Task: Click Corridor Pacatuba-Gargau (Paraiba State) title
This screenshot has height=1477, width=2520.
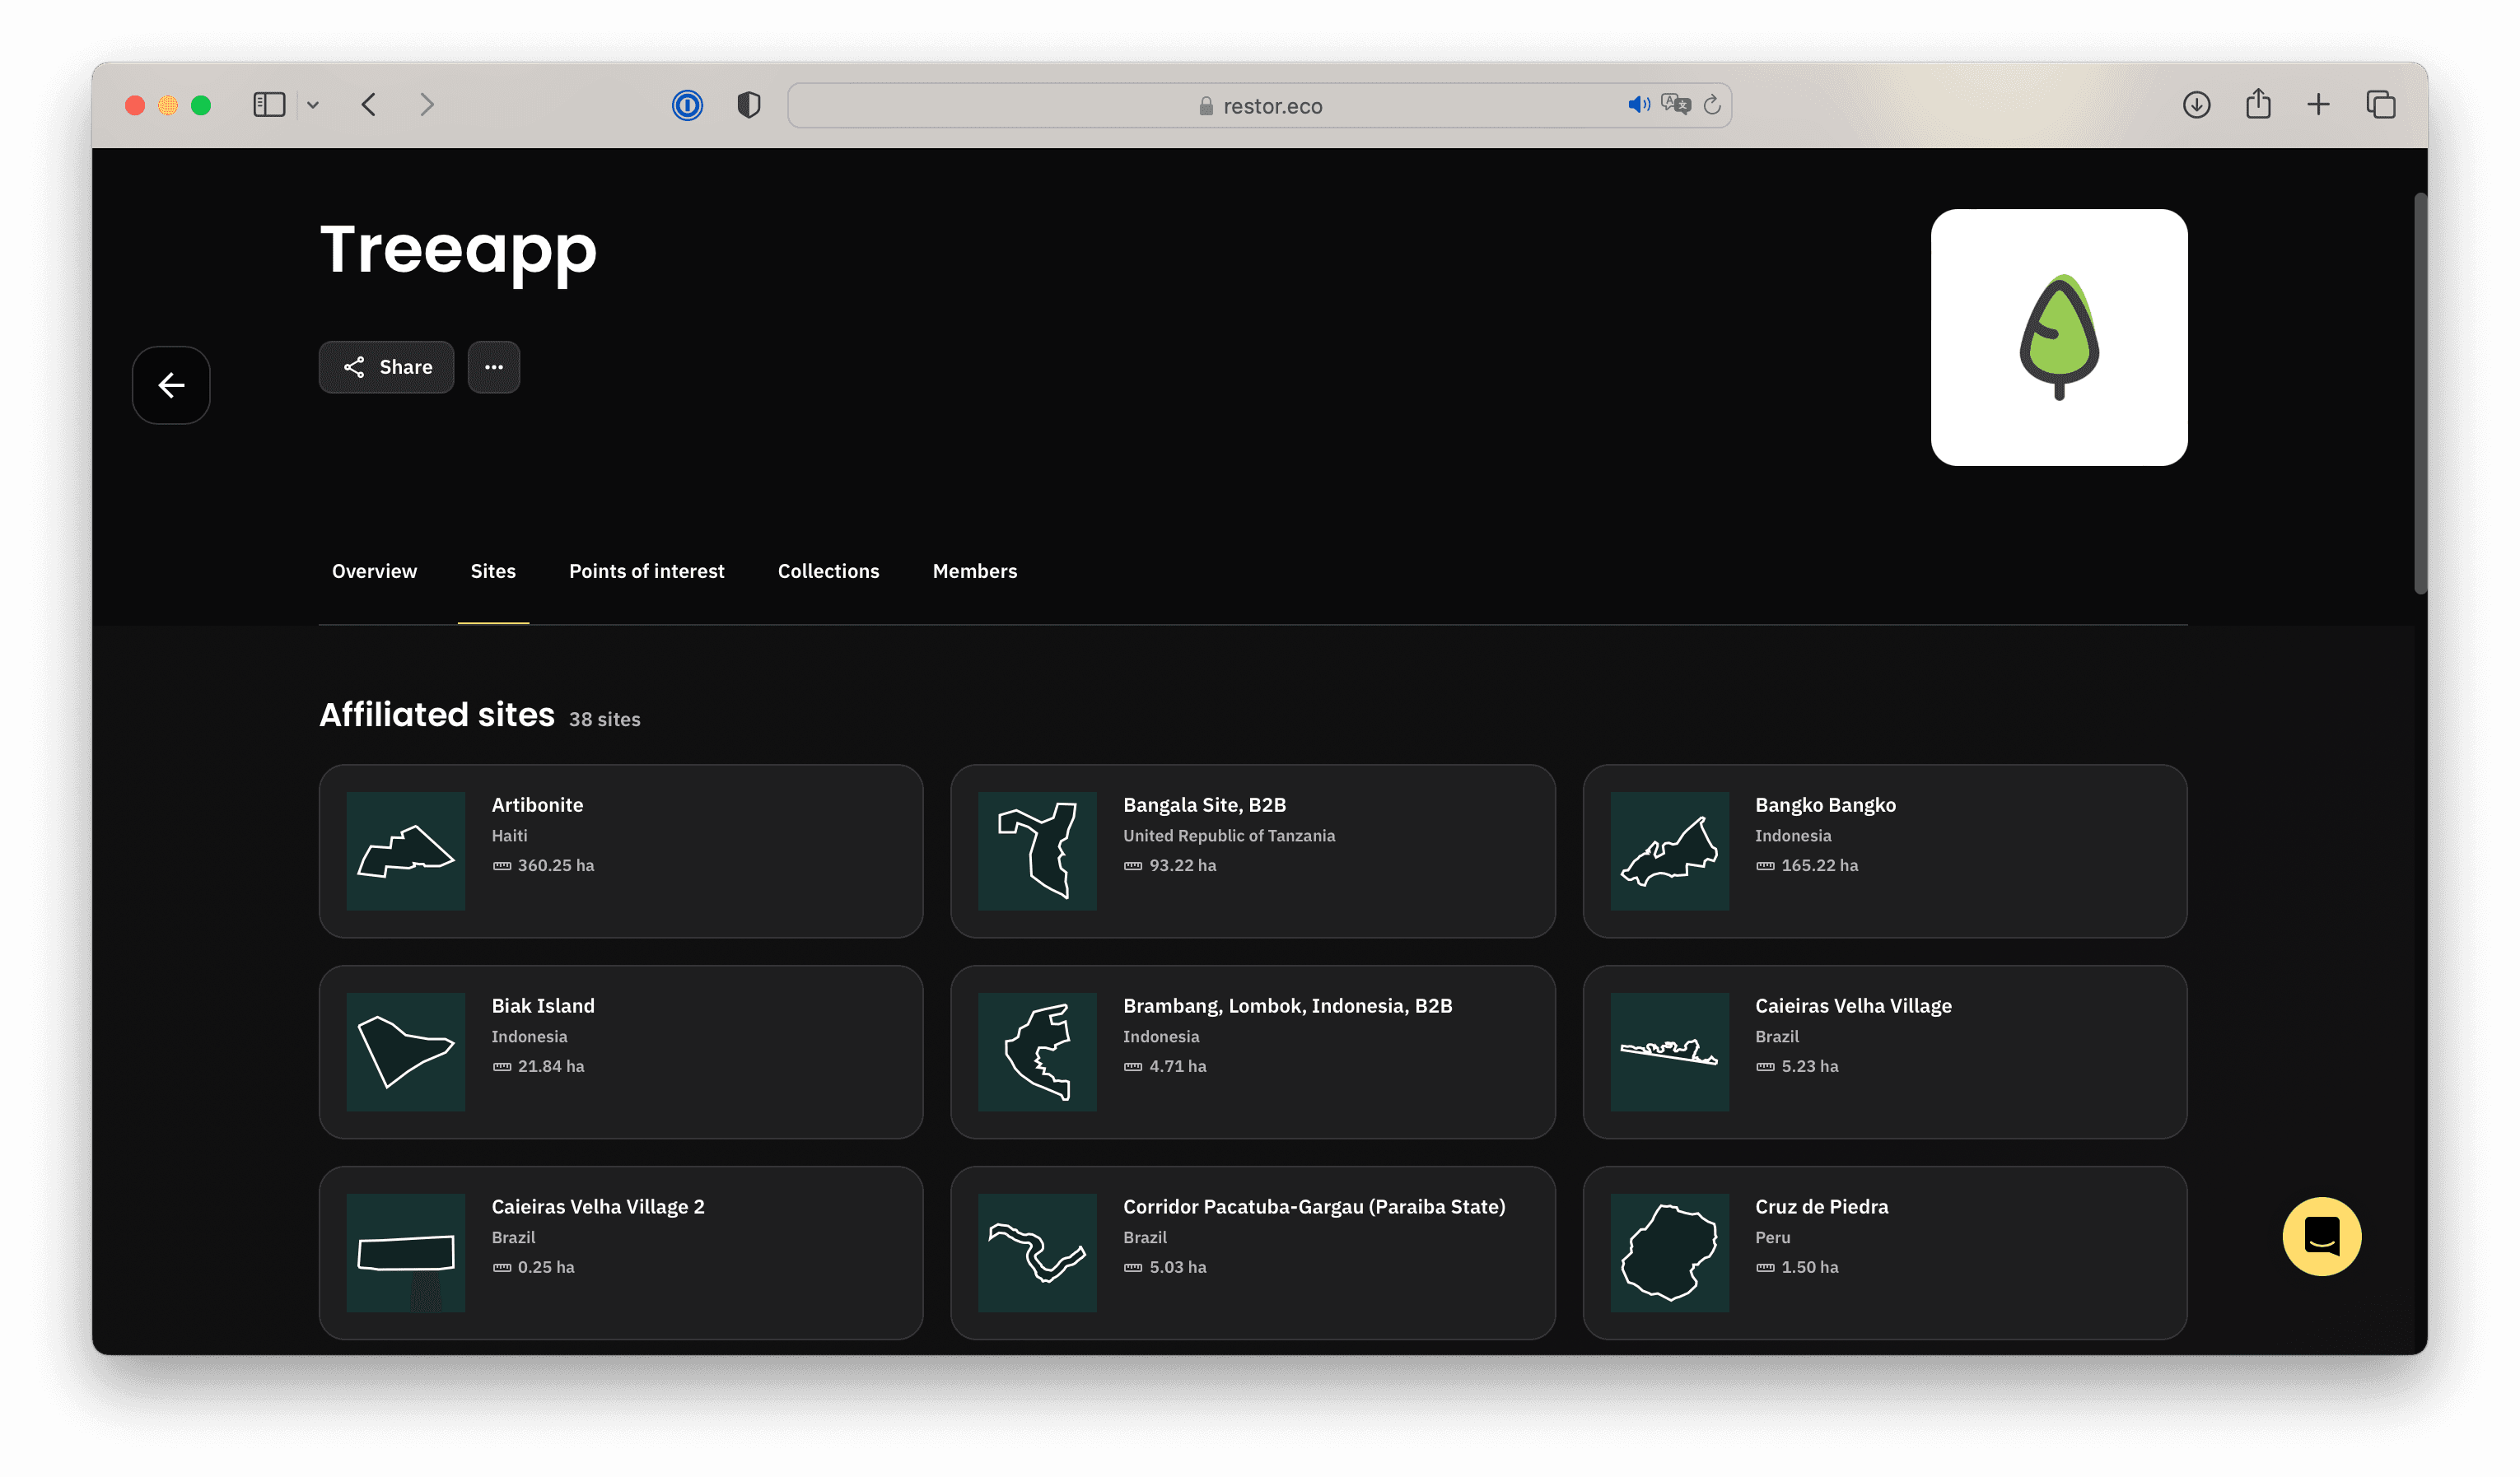Action: pyautogui.click(x=1314, y=1207)
